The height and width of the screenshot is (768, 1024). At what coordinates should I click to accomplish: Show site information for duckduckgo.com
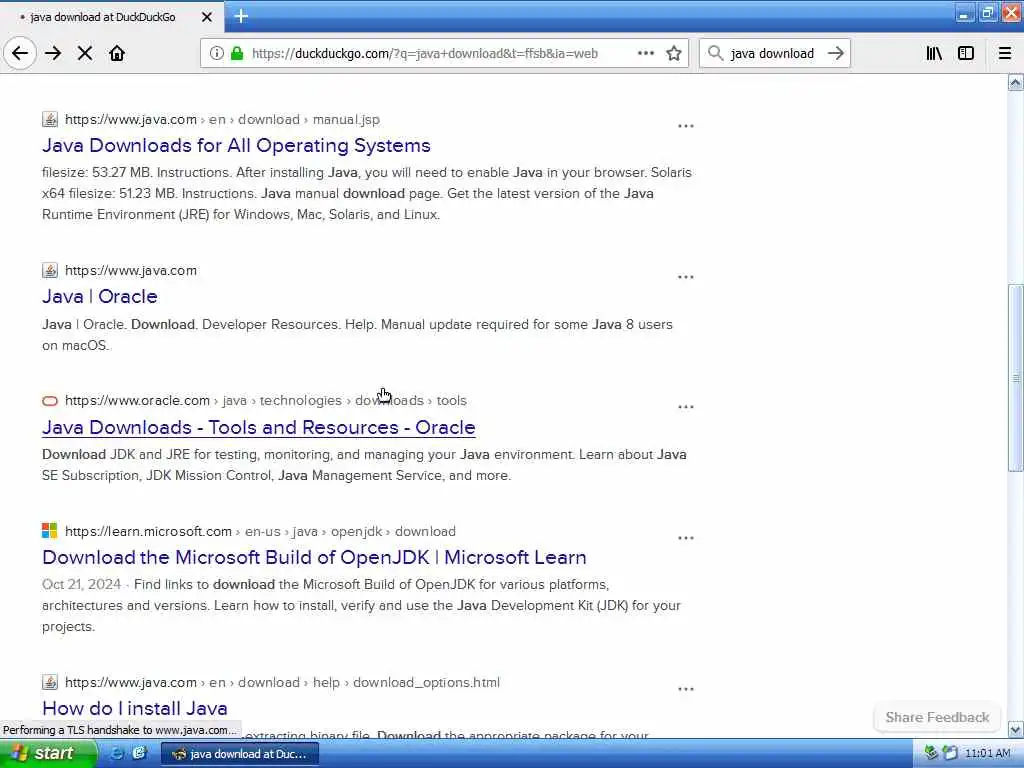point(216,53)
